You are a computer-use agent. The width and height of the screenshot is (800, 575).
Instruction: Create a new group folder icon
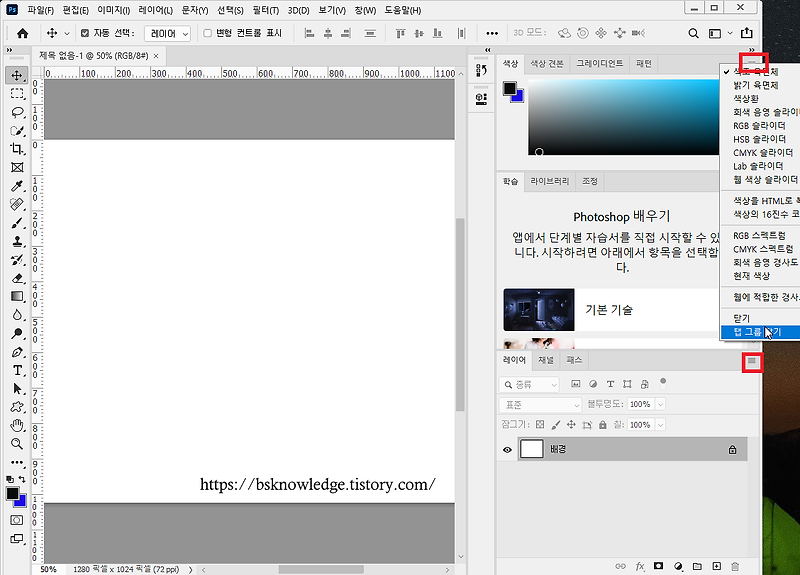[697, 566]
